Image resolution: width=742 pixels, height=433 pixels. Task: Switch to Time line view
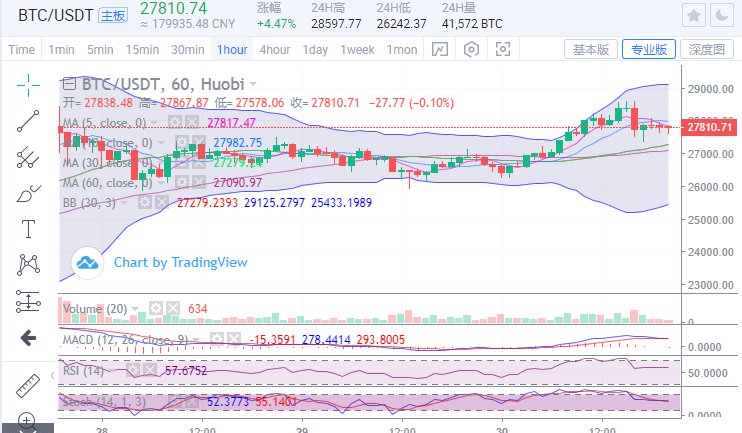pyautogui.click(x=22, y=50)
